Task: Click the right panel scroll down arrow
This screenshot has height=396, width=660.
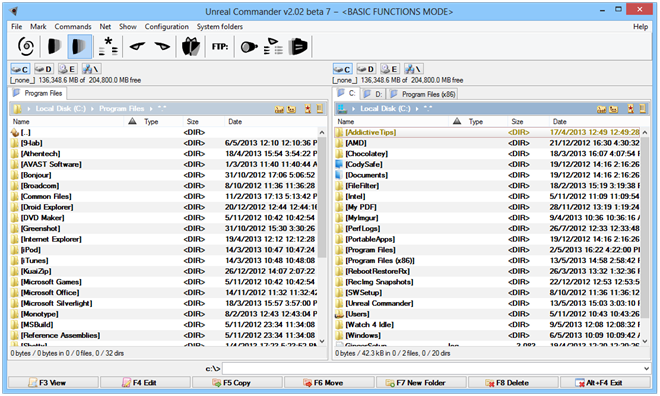Action: point(644,341)
